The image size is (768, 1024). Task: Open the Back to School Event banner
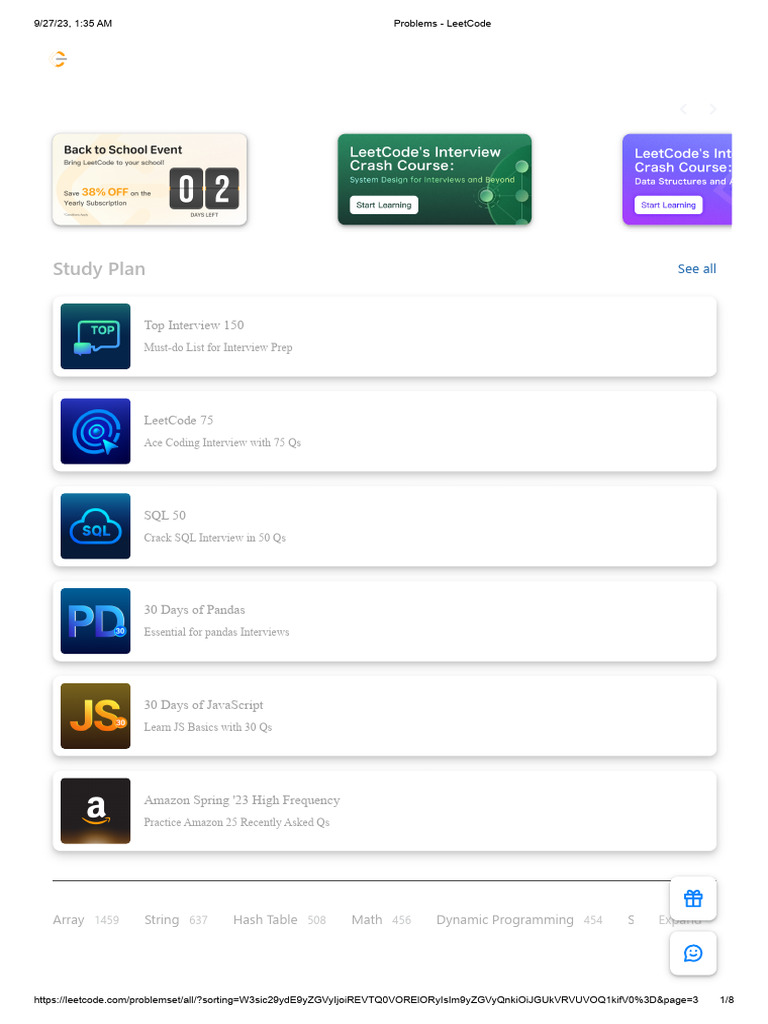pyautogui.click(x=150, y=180)
